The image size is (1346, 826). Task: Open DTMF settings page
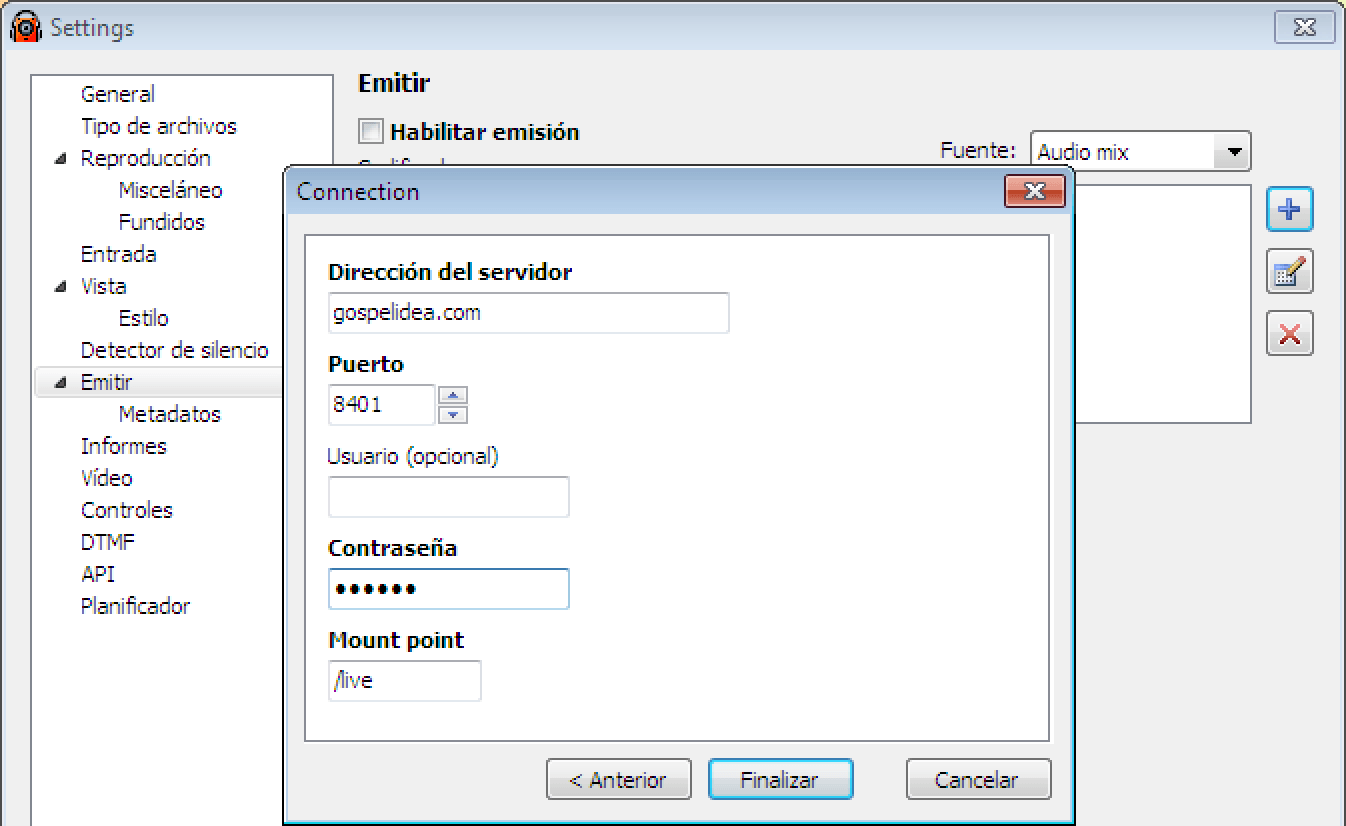(107, 542)
